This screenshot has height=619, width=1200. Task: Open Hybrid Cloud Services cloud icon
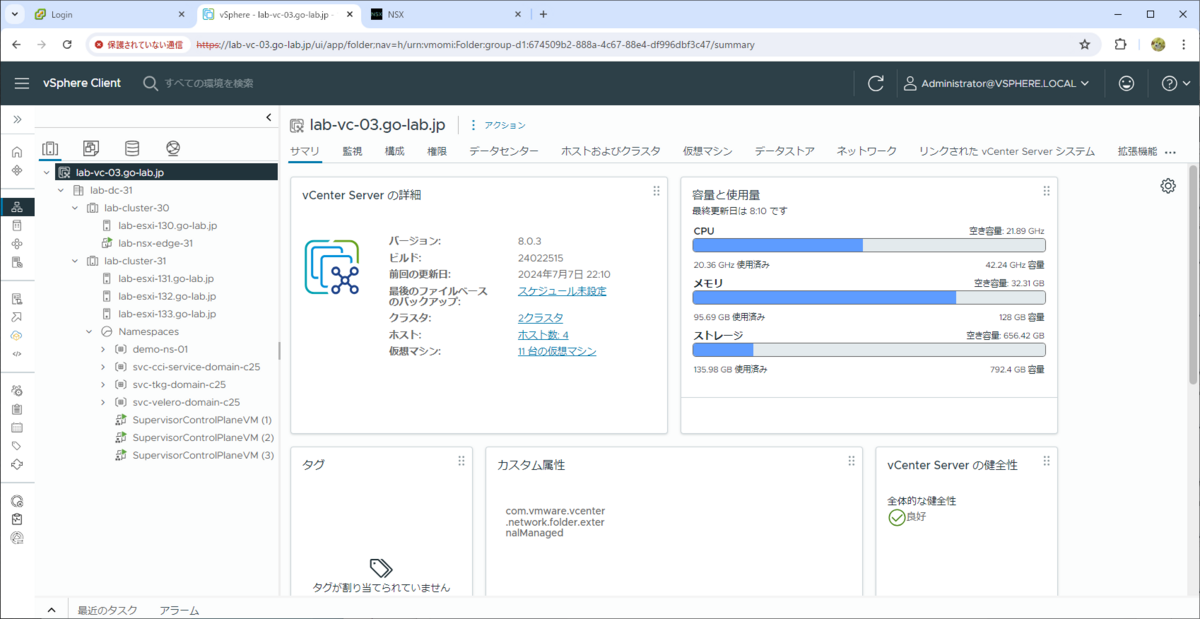pos(17,335)
